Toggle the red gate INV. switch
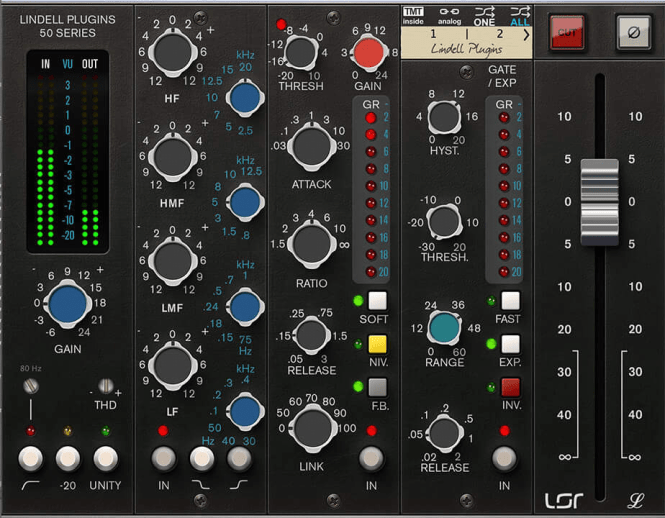Viewport: 665px width, 518px height. click(510, 387)
